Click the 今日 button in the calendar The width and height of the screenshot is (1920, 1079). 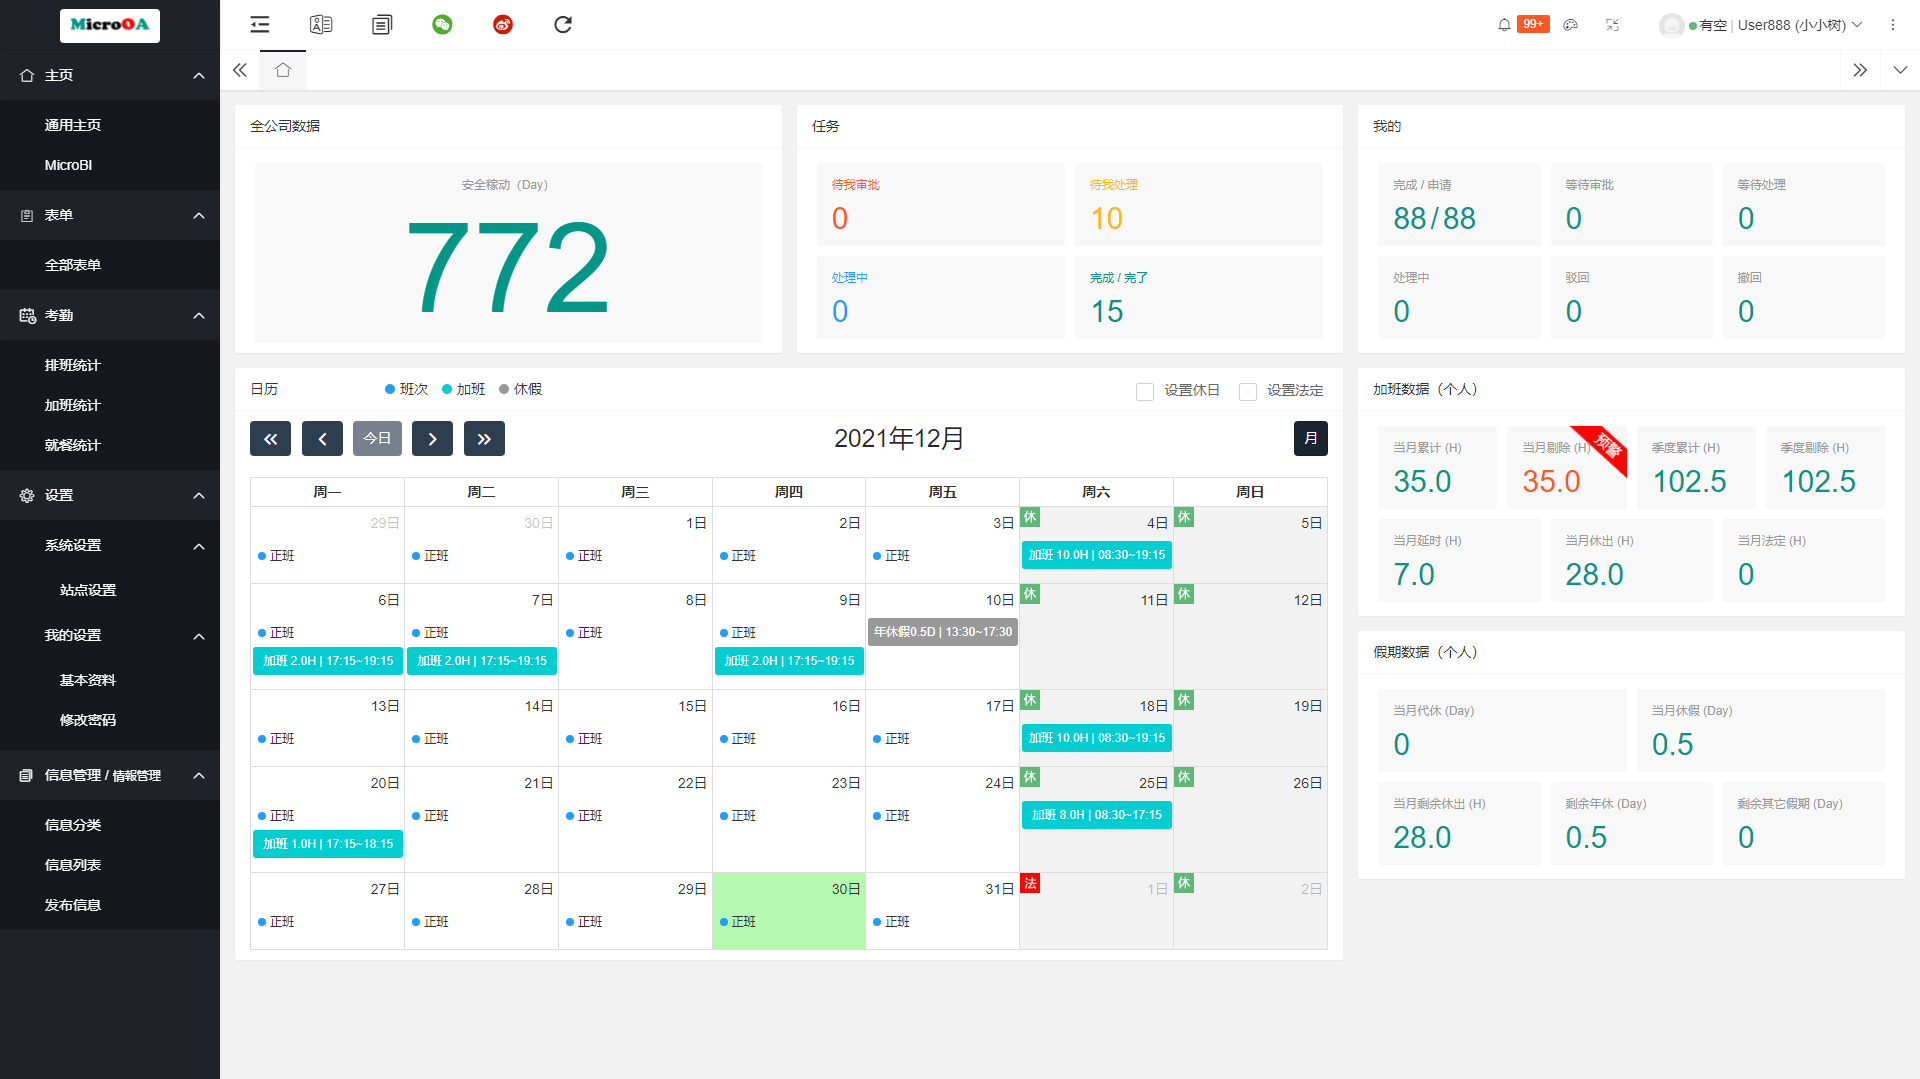pyautogui.click(x=377, y=438)
